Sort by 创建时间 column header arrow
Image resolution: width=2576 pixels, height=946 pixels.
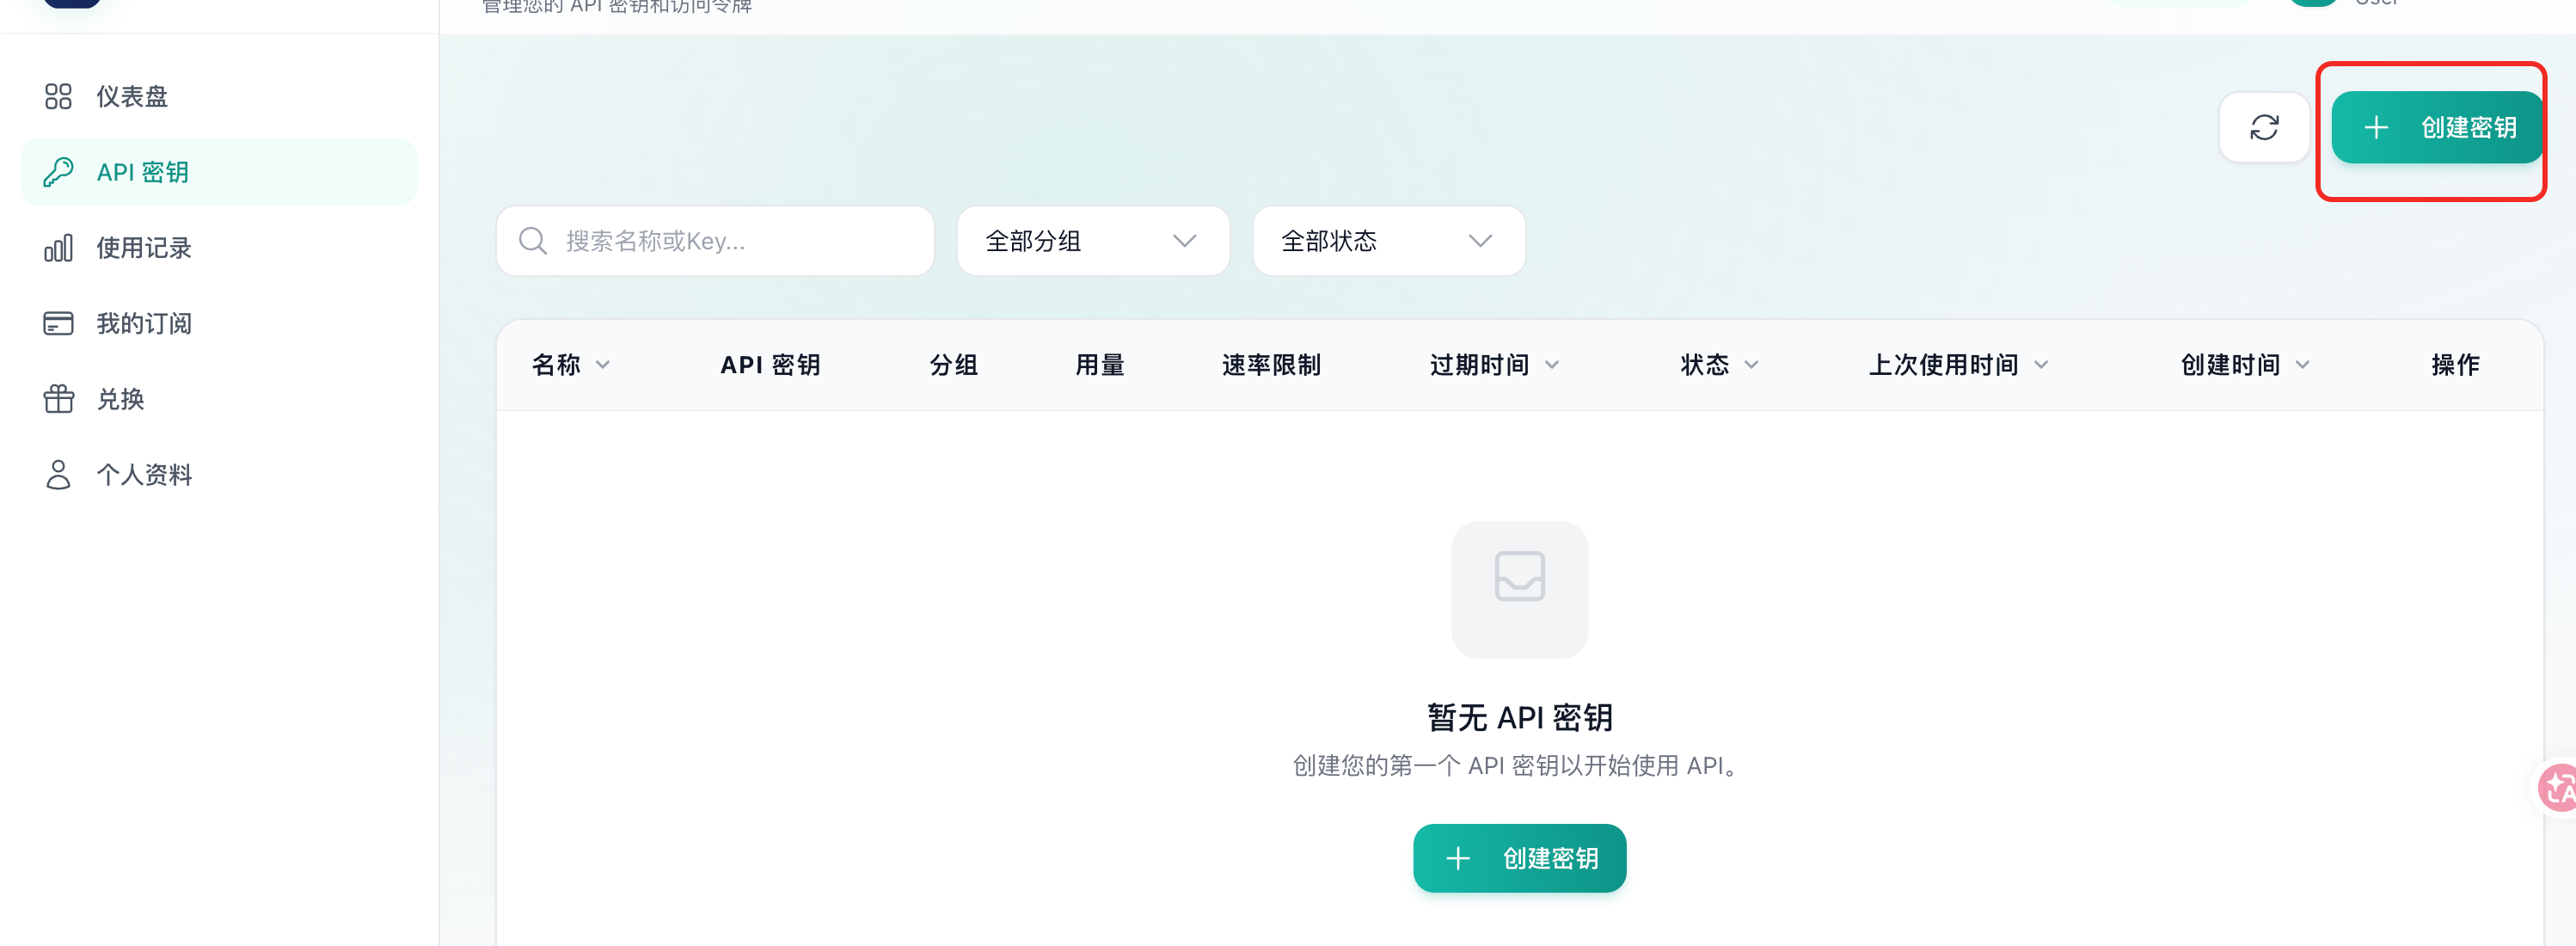click(2303, 365)
